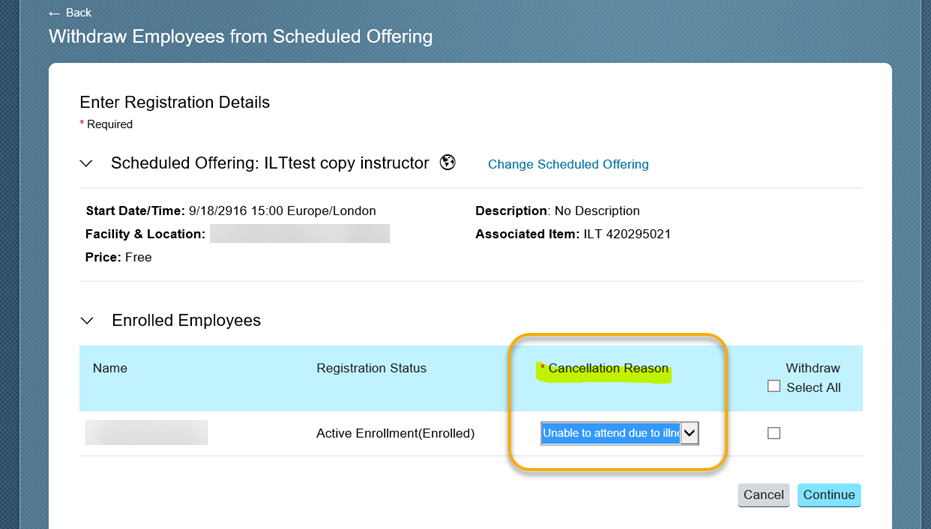Screen dimensions: 931x529
Task: Open the Cancellation Reason dropdown
Action: [619, 433]
